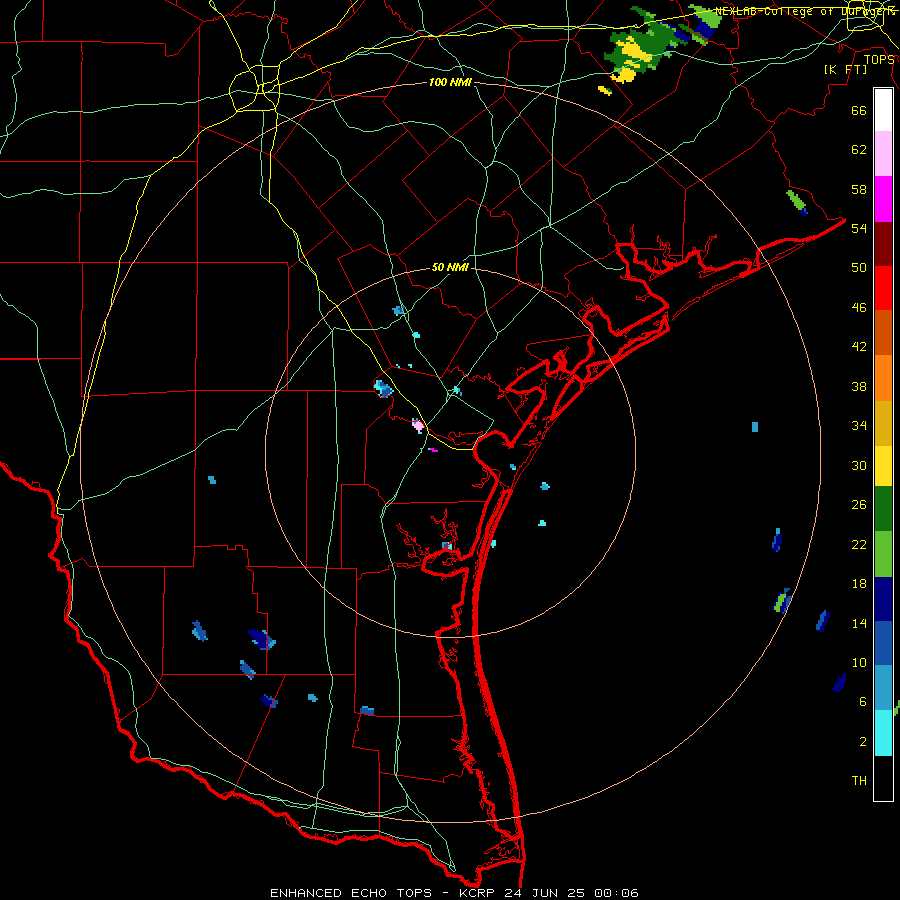Click the "34" value on the scale

(859, 426)
